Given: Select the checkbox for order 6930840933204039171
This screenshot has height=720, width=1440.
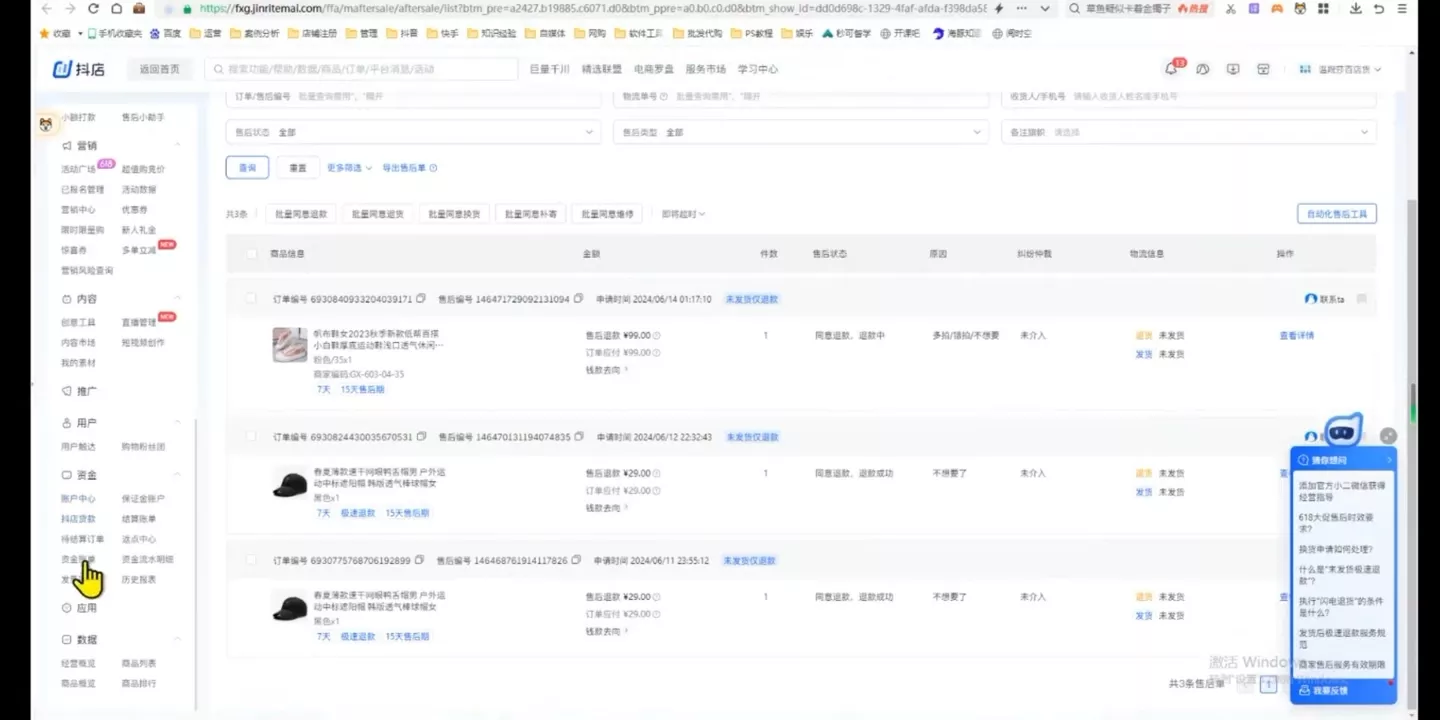Looking at the screenshot, I should tap(252, 299).
